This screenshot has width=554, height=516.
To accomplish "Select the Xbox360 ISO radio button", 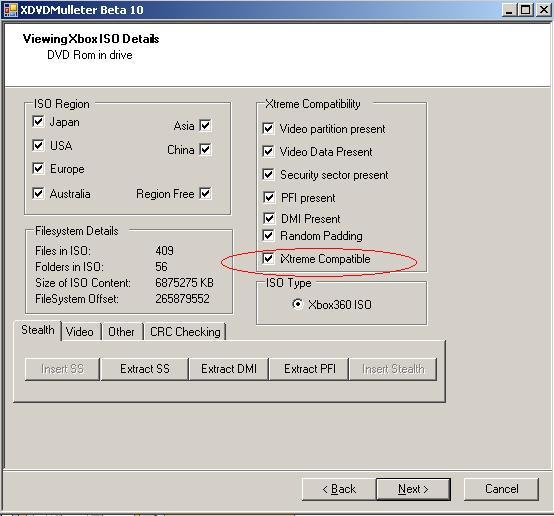I will 297,304.
